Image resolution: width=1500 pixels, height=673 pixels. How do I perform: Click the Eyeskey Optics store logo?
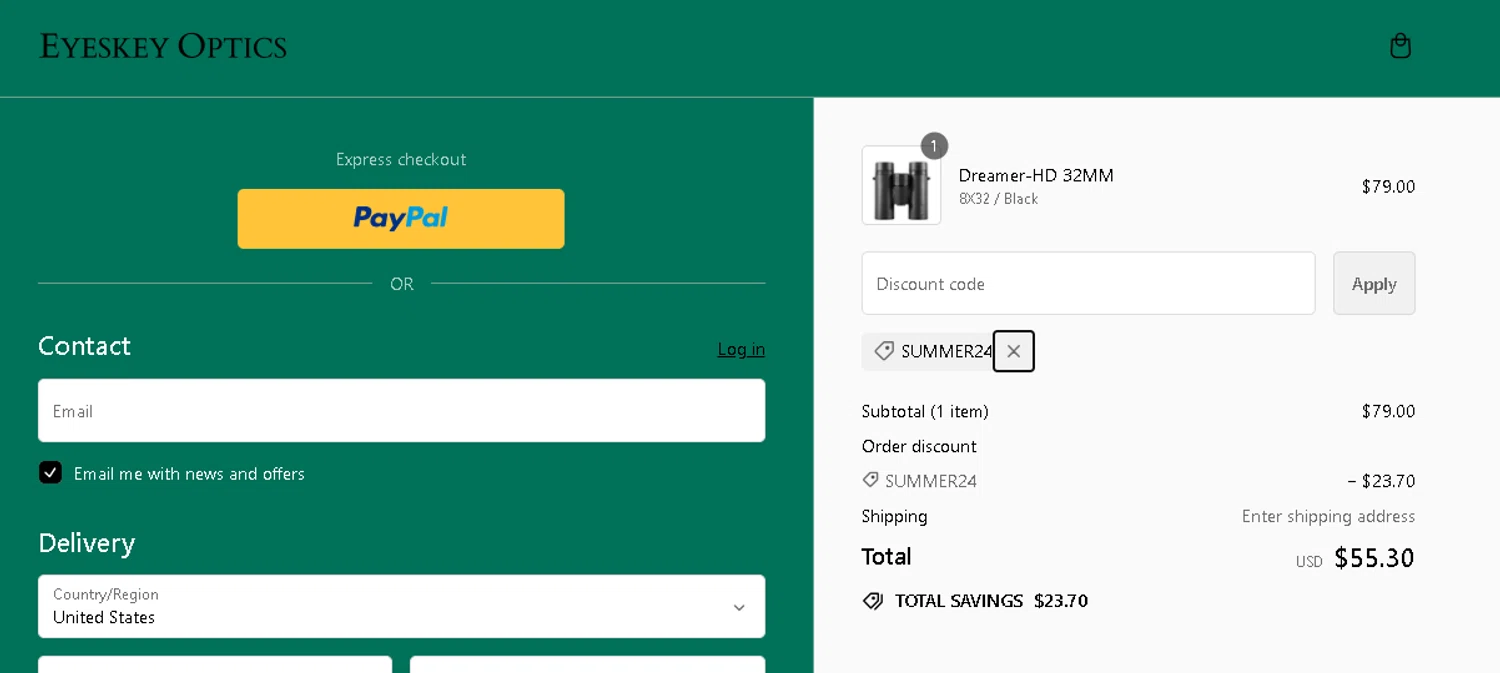(x=163, y=47)
